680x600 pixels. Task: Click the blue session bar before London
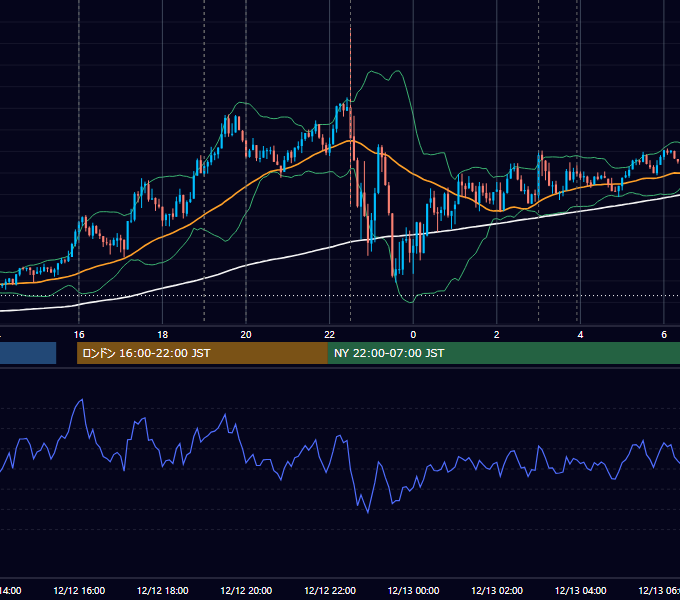28,353
